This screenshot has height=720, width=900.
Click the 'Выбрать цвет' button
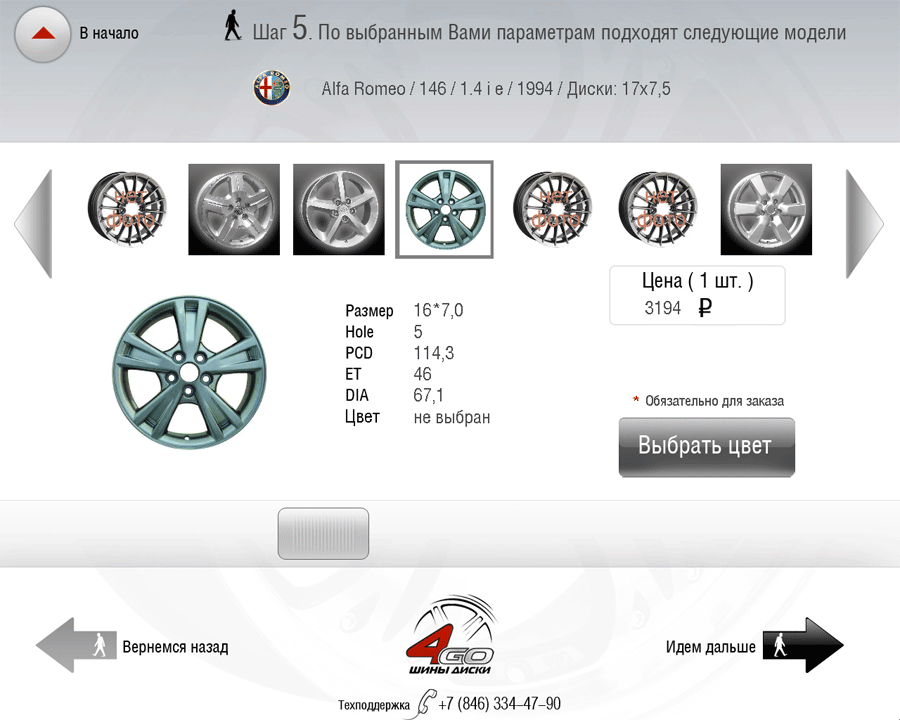[707, 447]
